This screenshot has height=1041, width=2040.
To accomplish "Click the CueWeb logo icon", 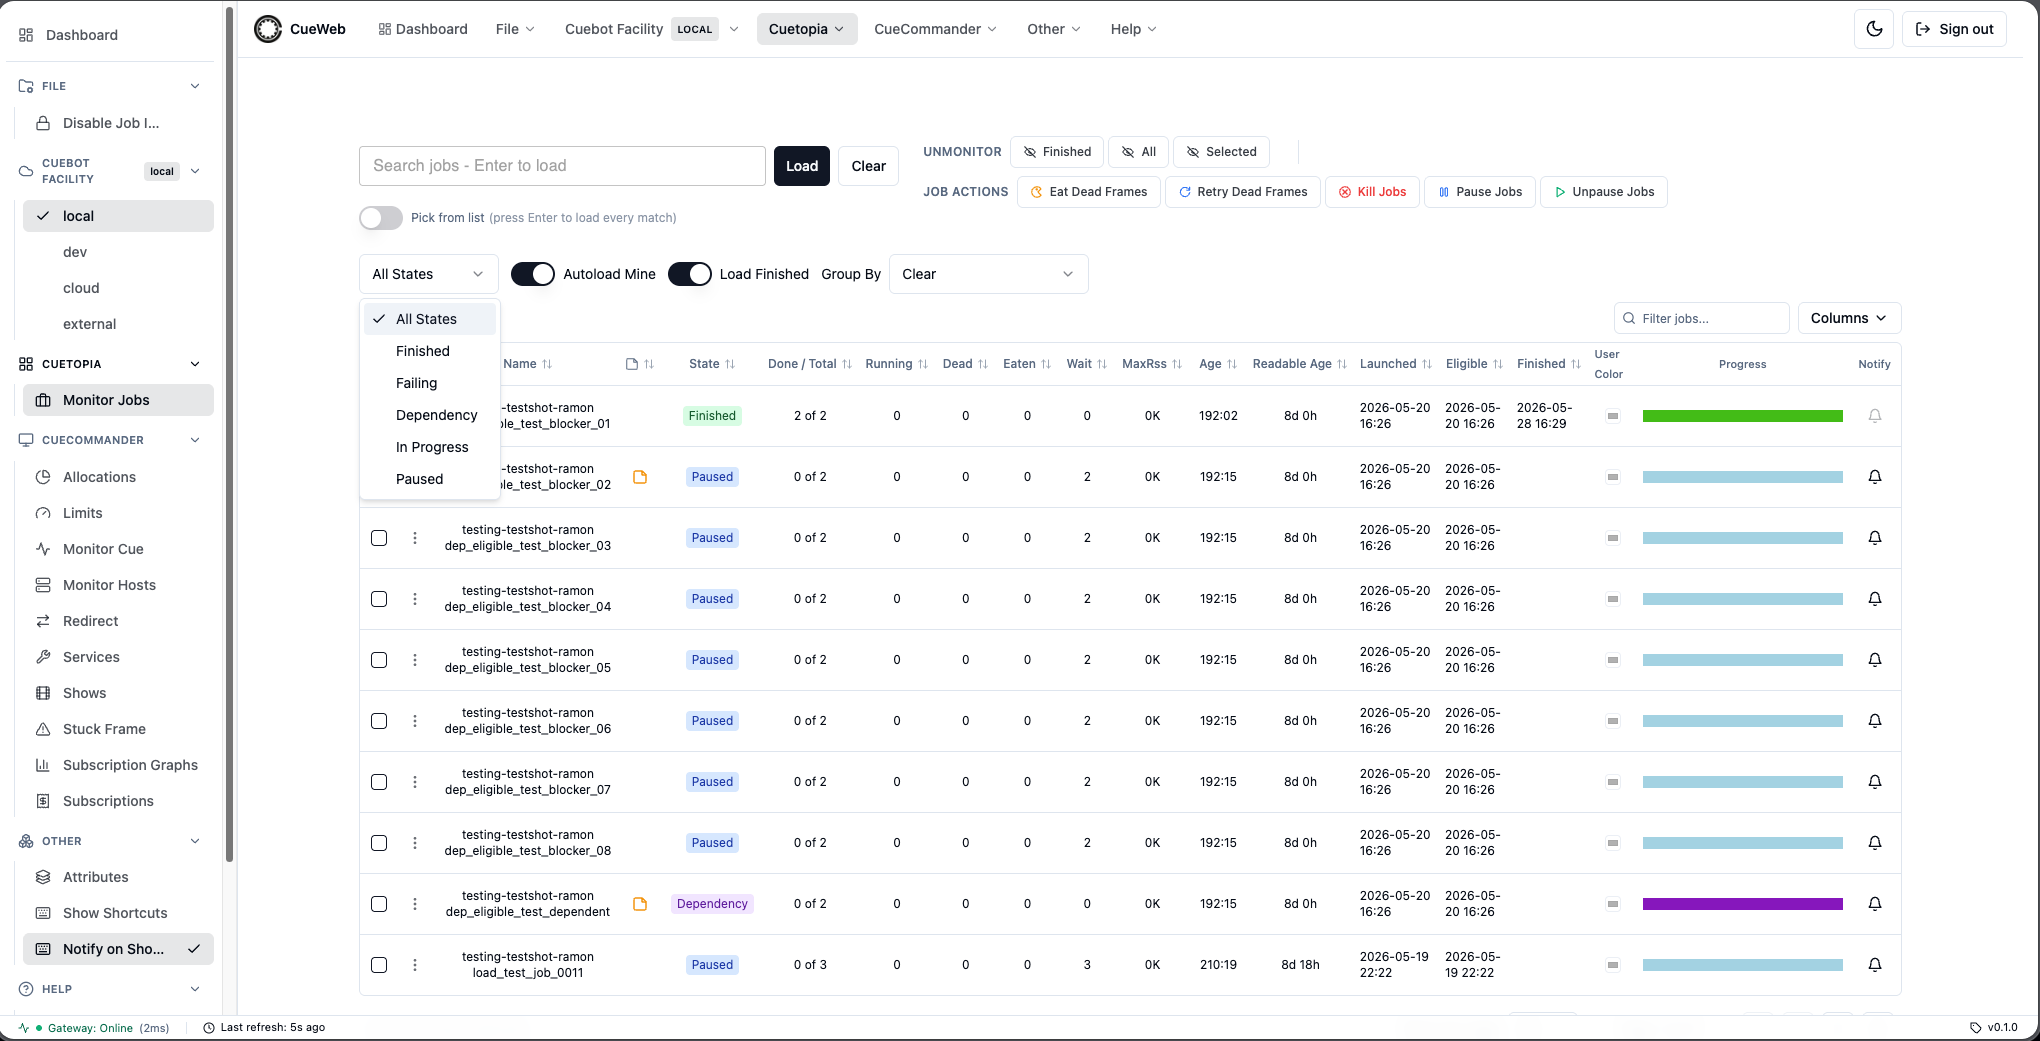I will tap(268, 29).
